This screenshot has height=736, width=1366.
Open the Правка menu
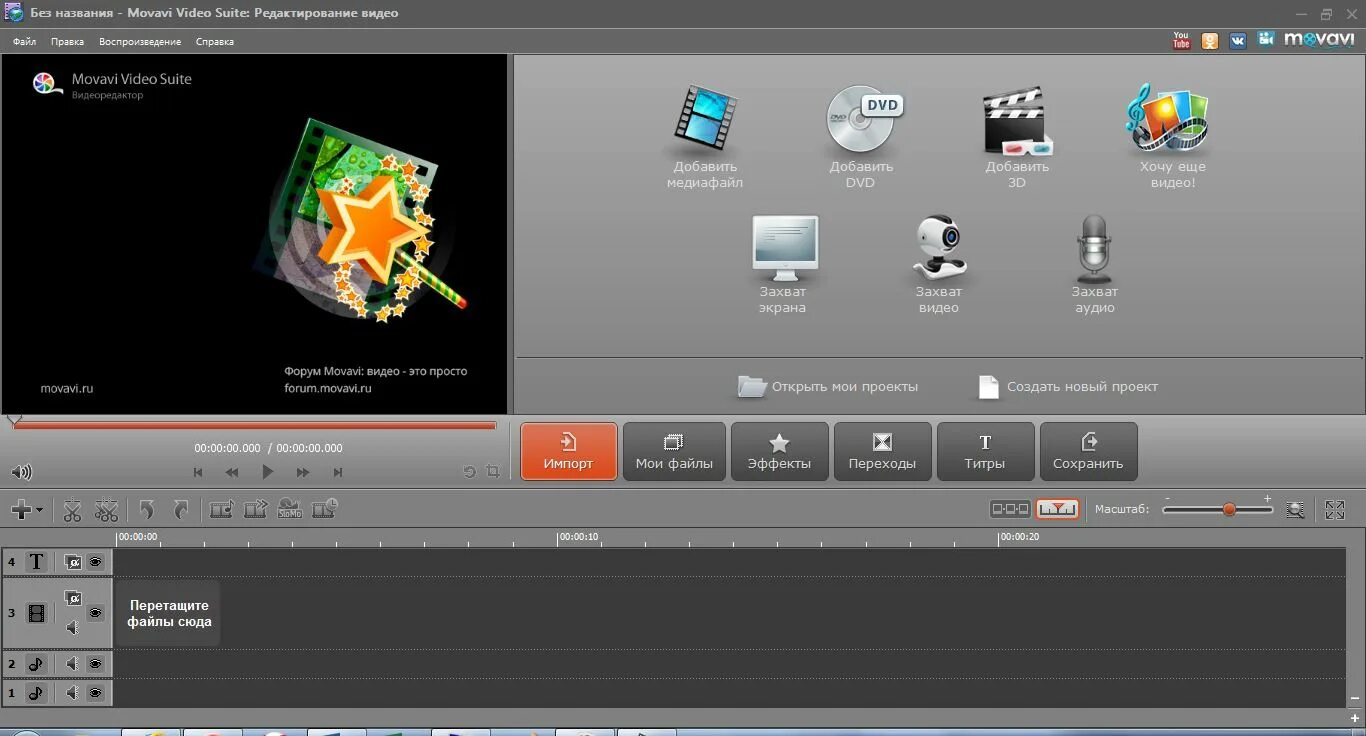[x=67, y=42]
